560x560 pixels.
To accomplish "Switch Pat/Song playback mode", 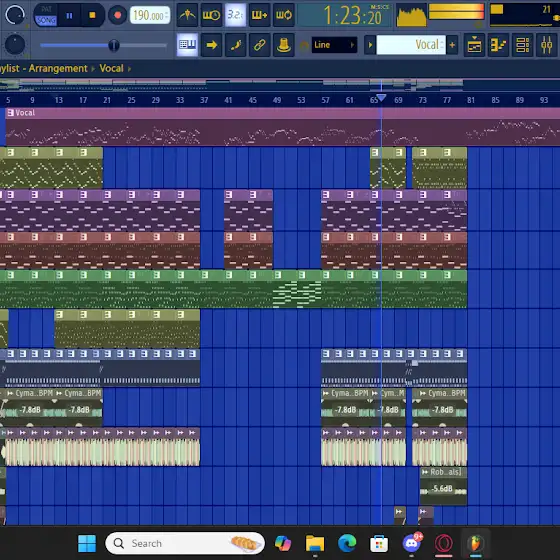I will coord(46,15).
